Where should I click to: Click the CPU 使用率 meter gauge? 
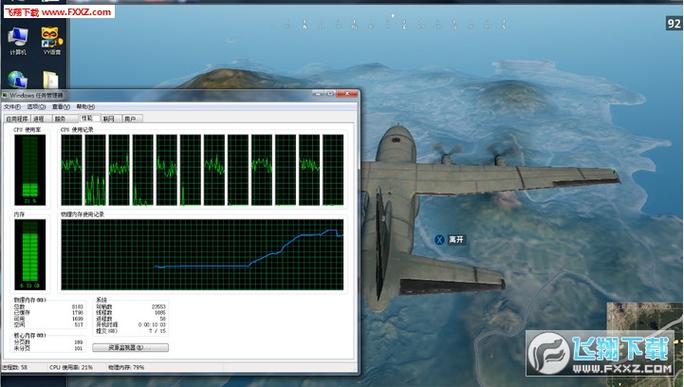coord(30,170)
